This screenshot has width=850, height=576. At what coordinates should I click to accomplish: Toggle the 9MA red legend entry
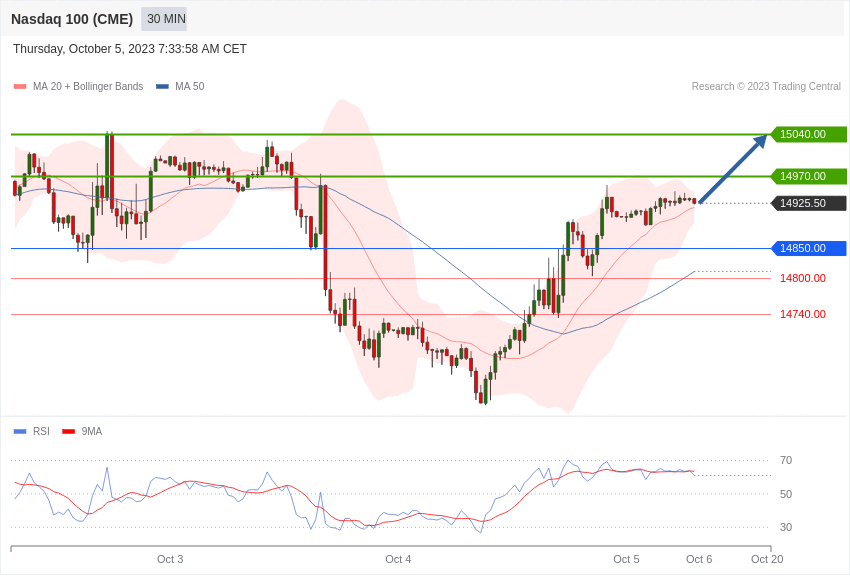[82, 431]
